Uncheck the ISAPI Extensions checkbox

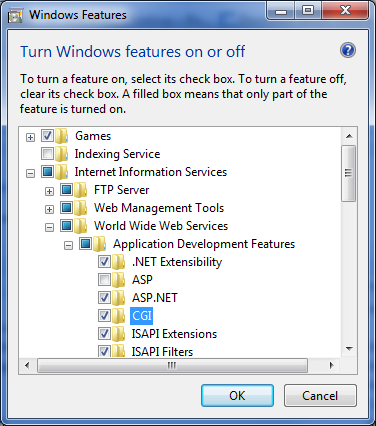[104, 334]
